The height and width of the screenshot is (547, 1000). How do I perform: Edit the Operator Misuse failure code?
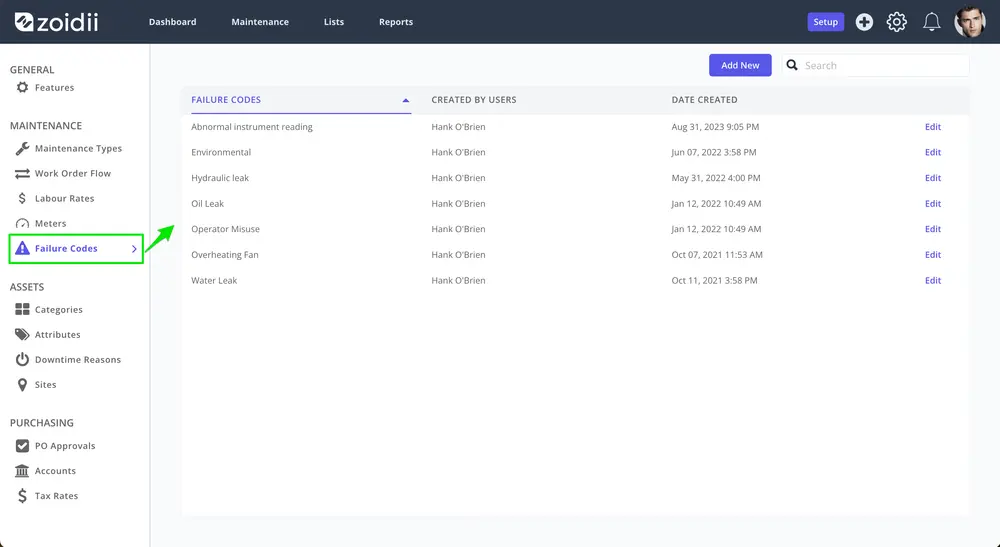933,229
